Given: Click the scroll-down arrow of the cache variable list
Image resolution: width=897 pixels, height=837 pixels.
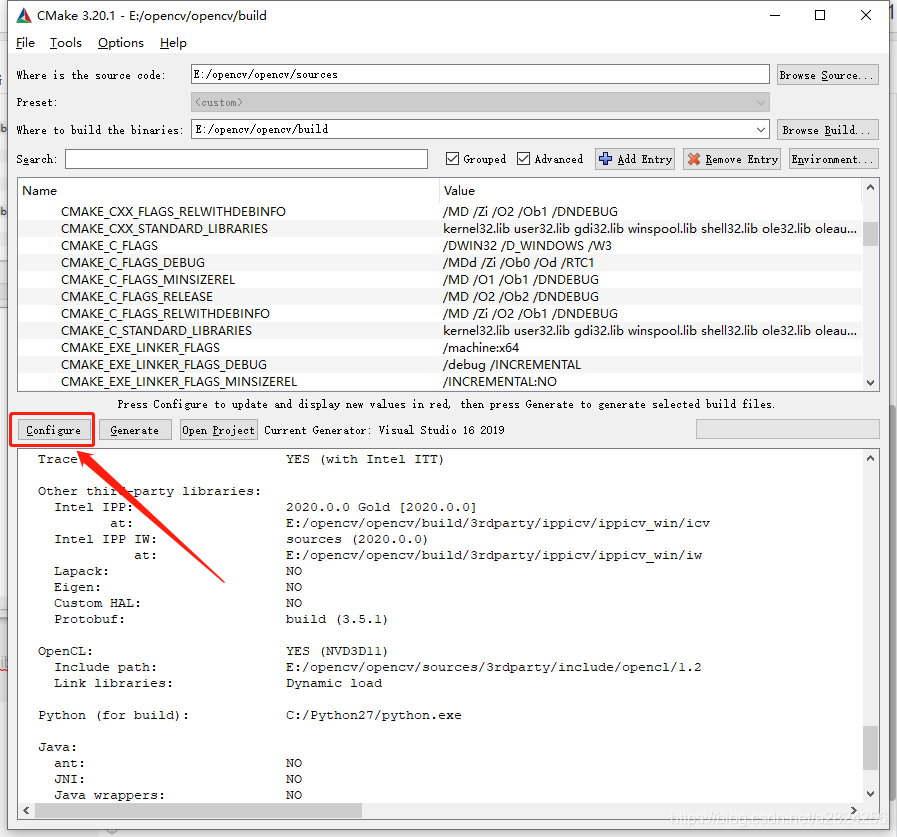Looking at the screenshot, I should point(870,383).
